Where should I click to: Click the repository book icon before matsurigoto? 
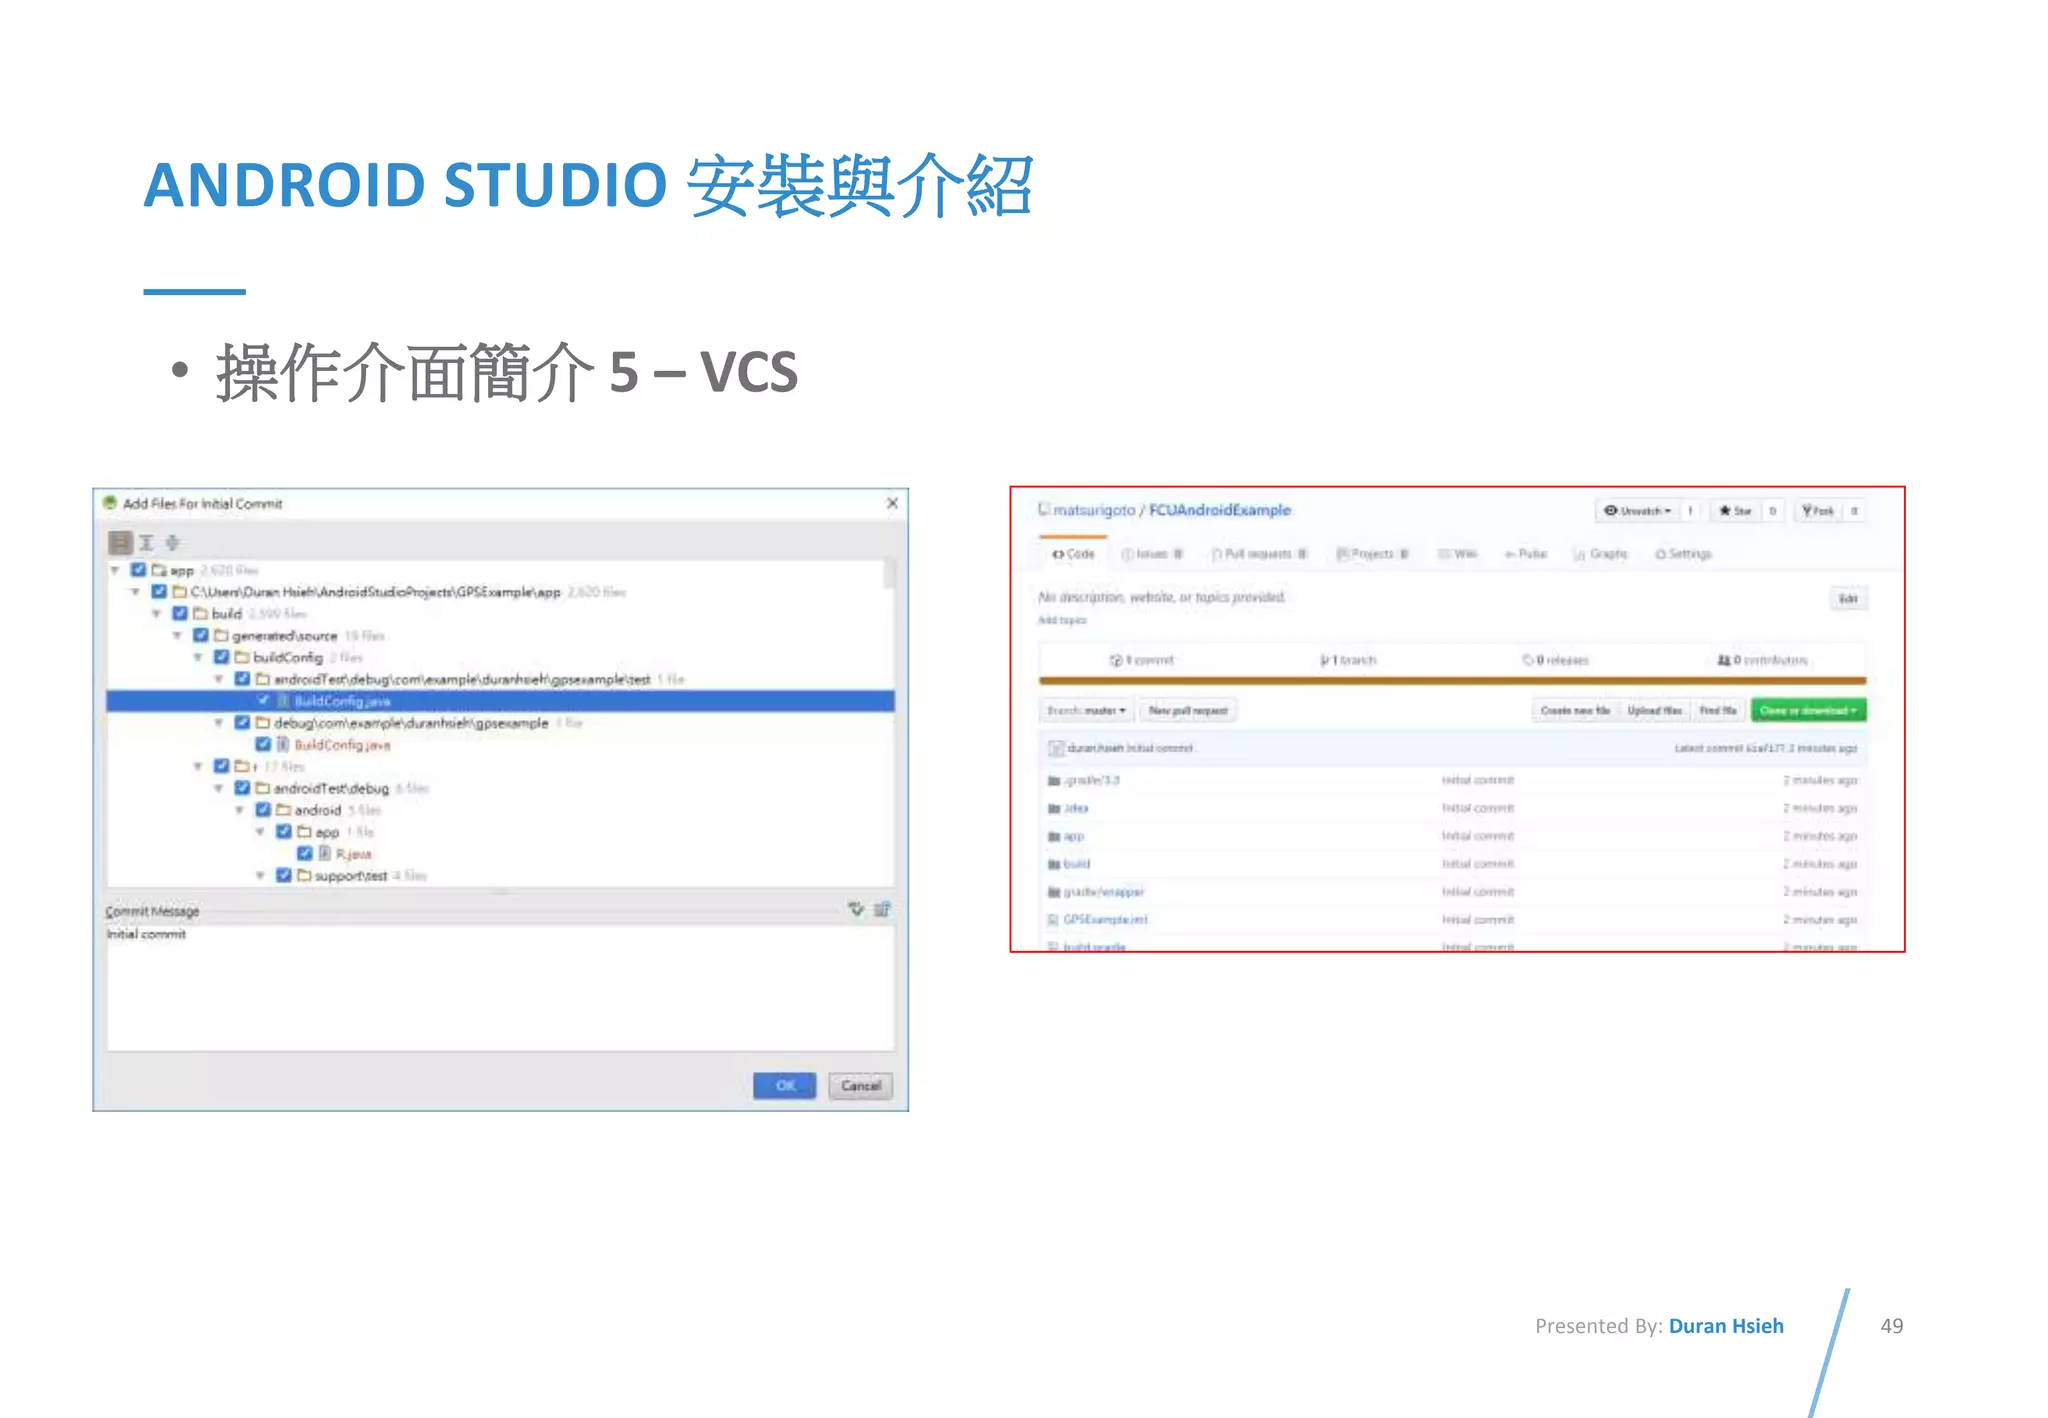pos(1044,509)
